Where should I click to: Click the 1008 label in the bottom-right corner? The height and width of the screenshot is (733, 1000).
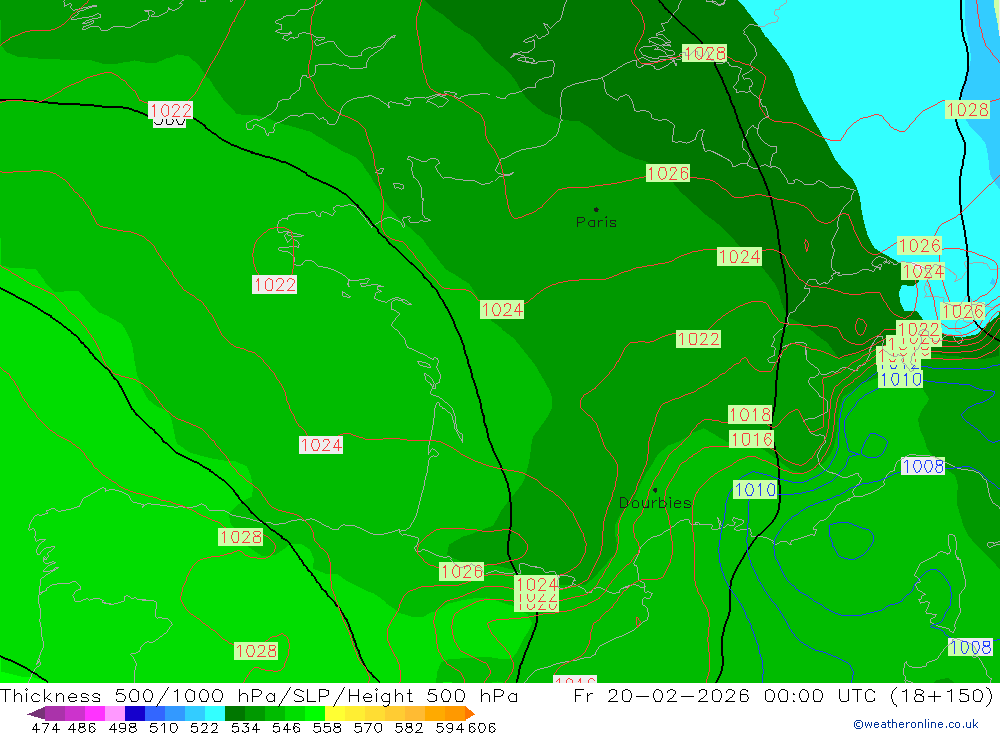click(969, 647)
